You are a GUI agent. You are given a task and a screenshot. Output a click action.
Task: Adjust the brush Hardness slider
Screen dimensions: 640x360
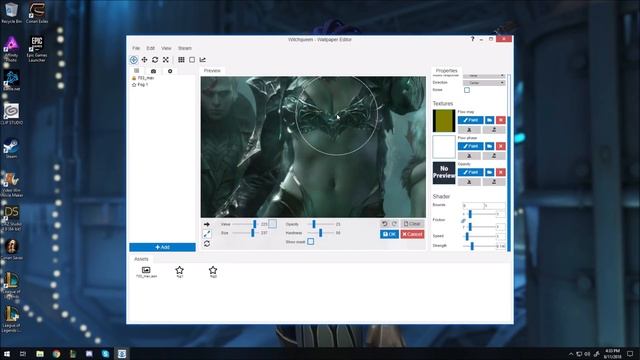click(x=320, y=233)
